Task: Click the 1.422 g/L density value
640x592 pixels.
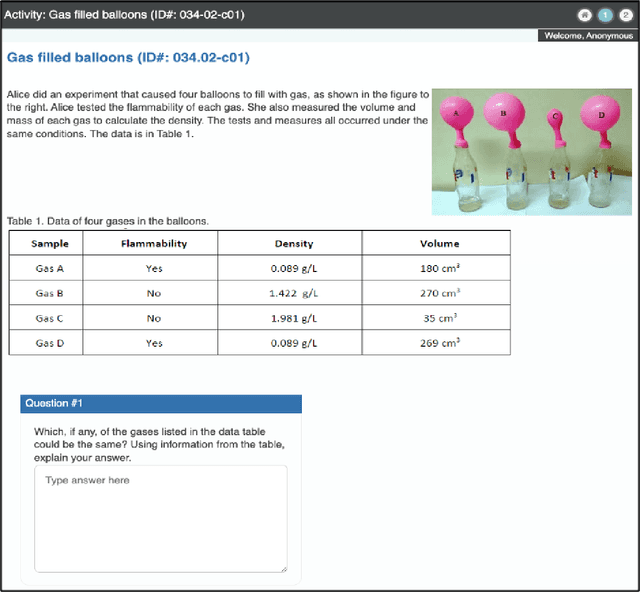Action: 294,293
